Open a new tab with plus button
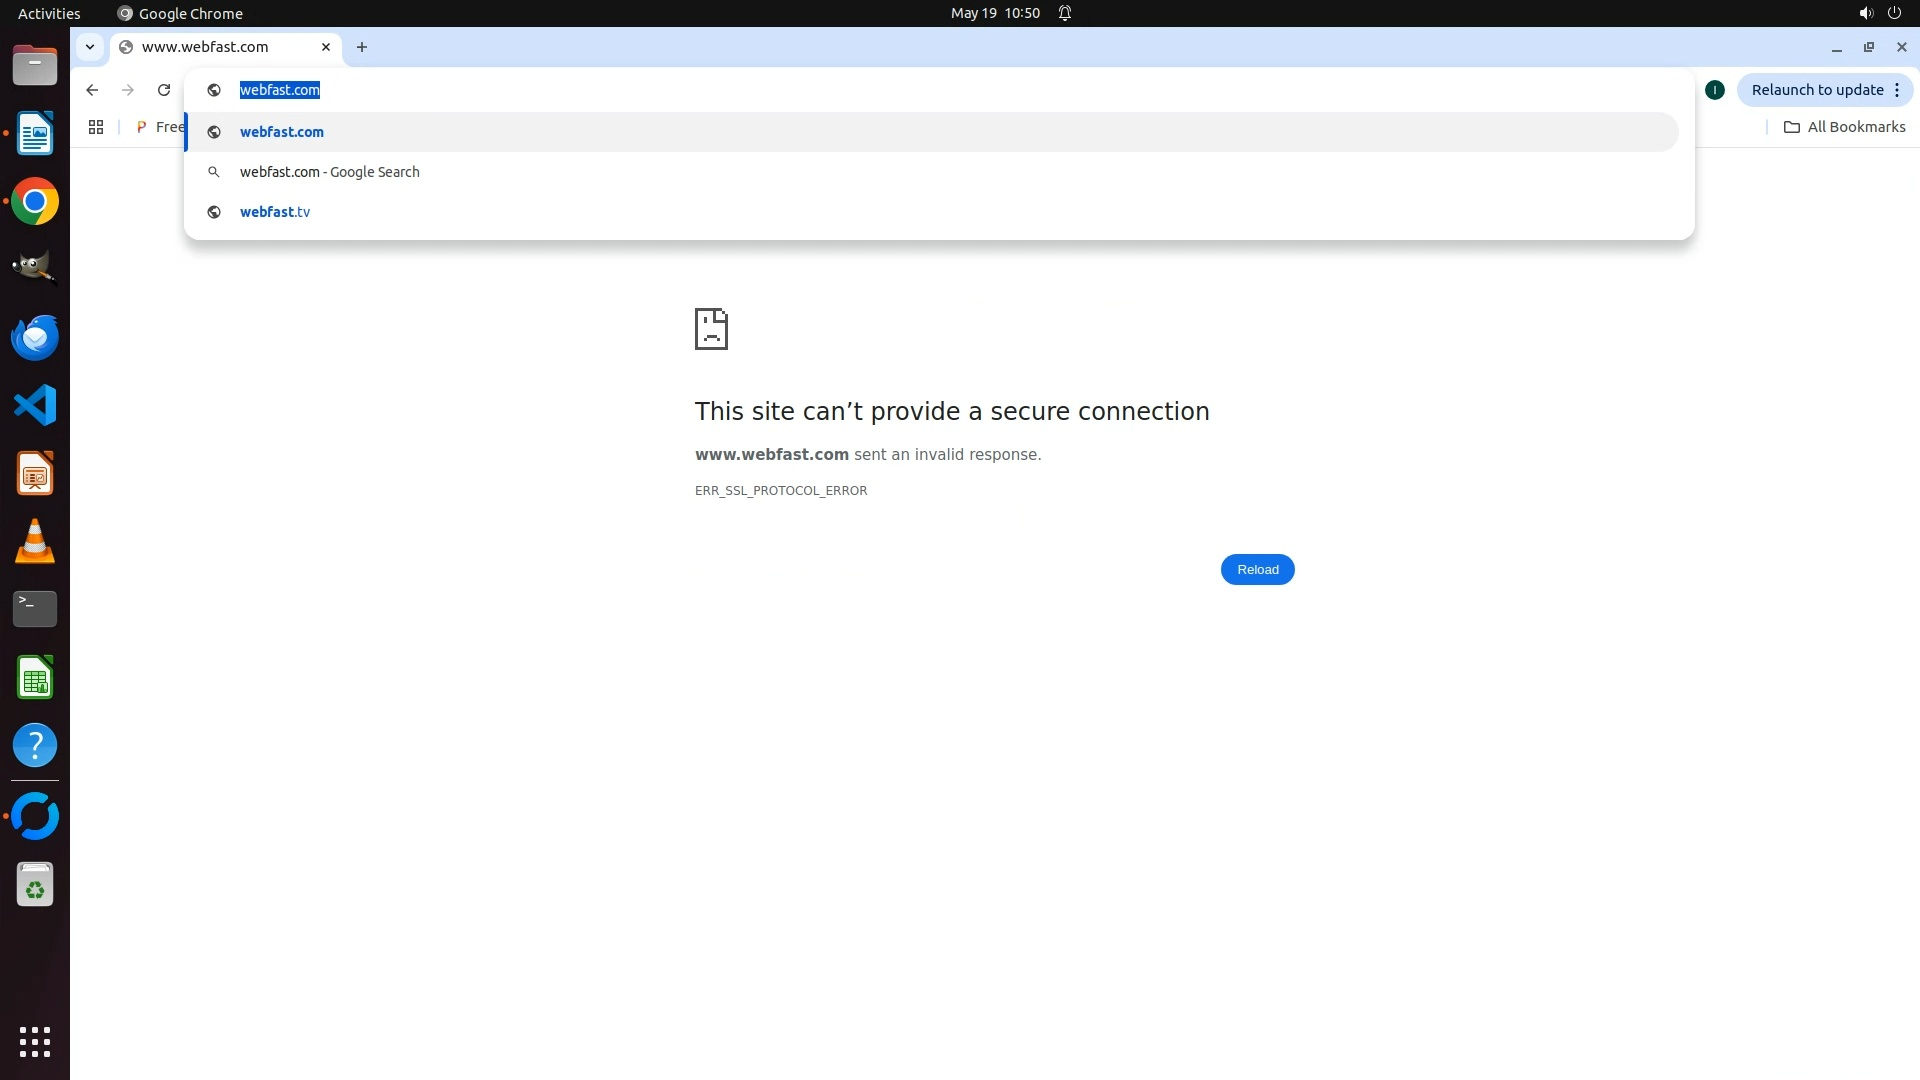Screen dimensions: 1920x1080 coord(362,47)
